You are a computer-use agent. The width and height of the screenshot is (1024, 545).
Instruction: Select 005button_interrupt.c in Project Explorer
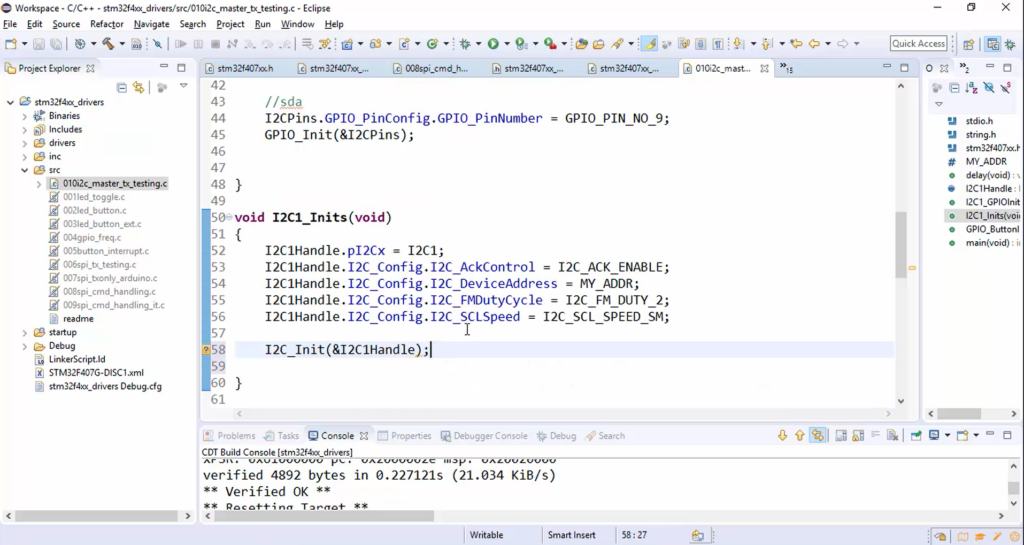pos(106,251)
